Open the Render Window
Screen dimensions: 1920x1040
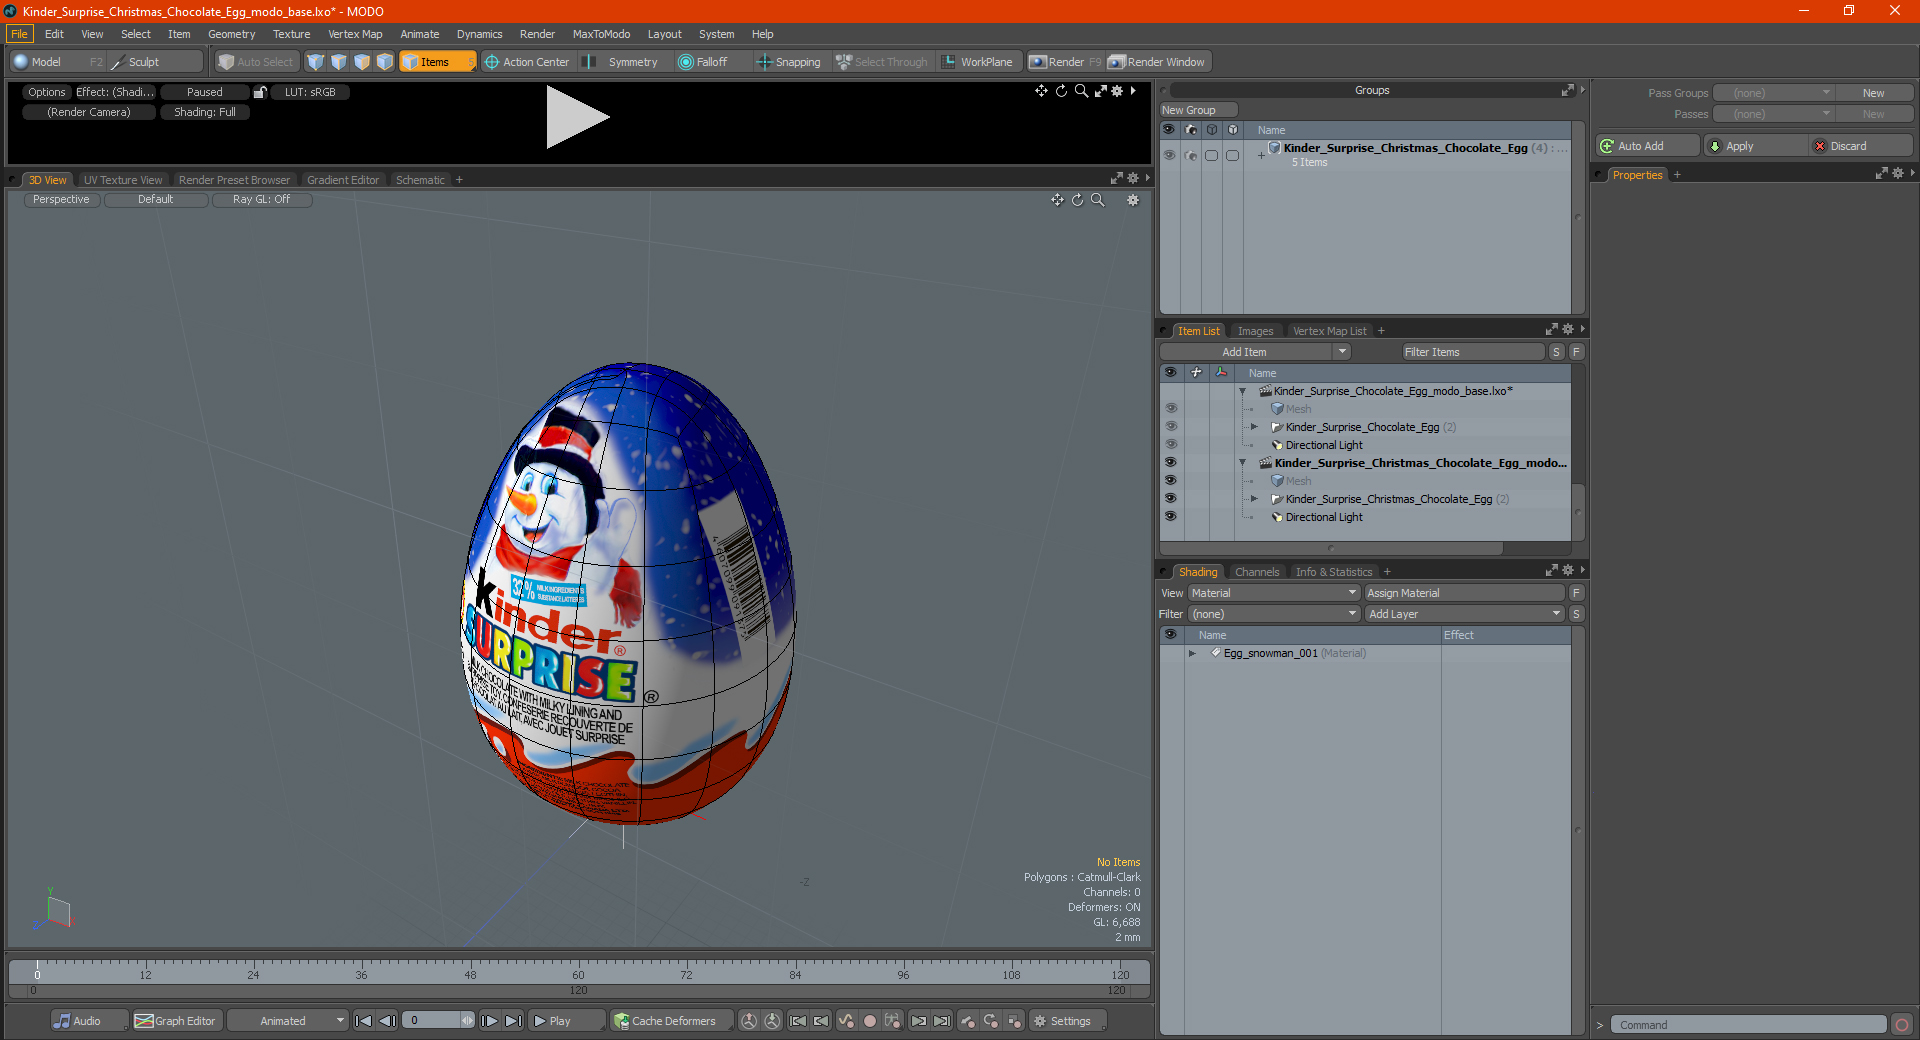[x=1158, y=62]
